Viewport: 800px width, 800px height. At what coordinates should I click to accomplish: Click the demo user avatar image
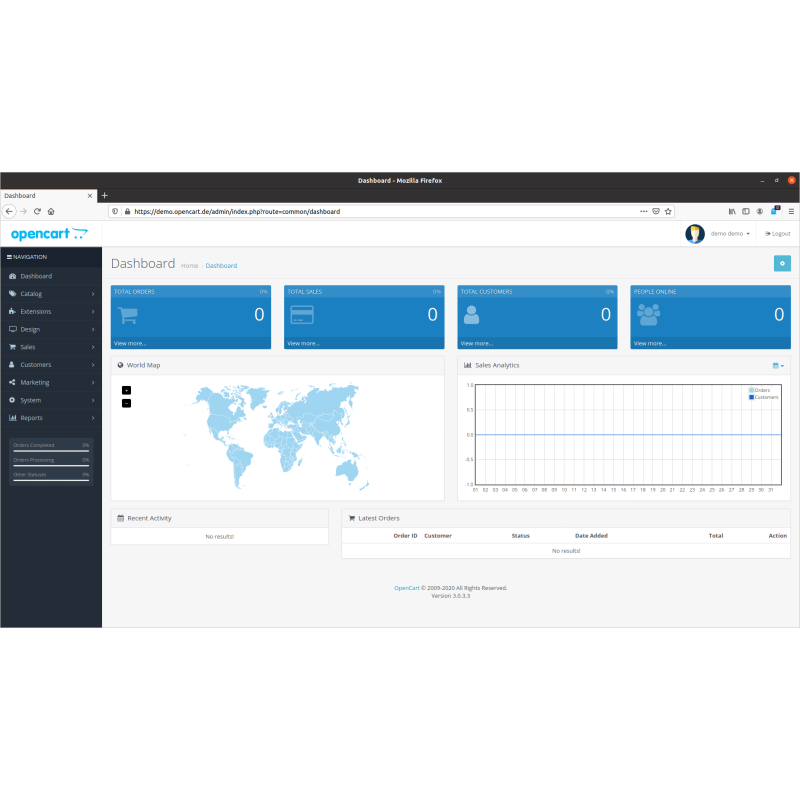click(x=695, y=233)
